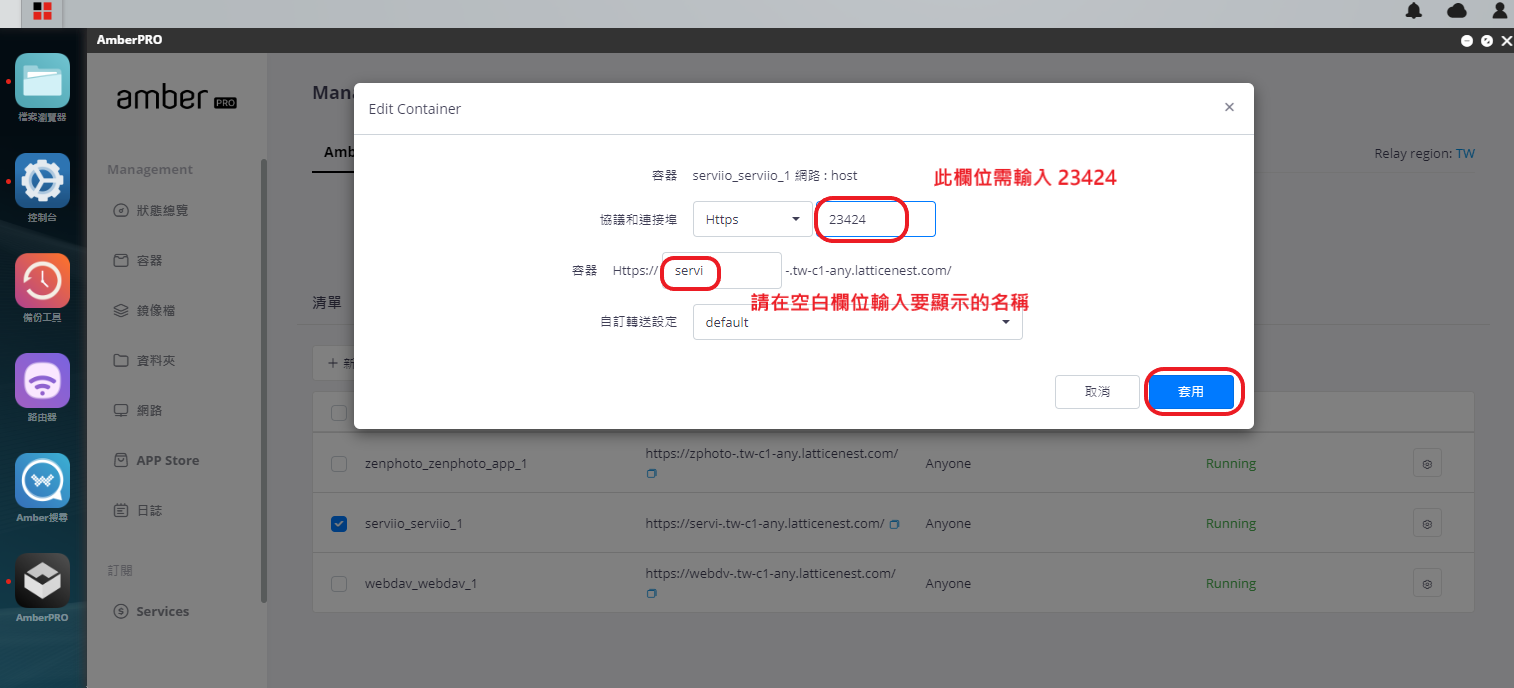1514x688 pixels.
Task: Click the amber PRO logo
Action: pyautogui.click(x=176, y=98)
